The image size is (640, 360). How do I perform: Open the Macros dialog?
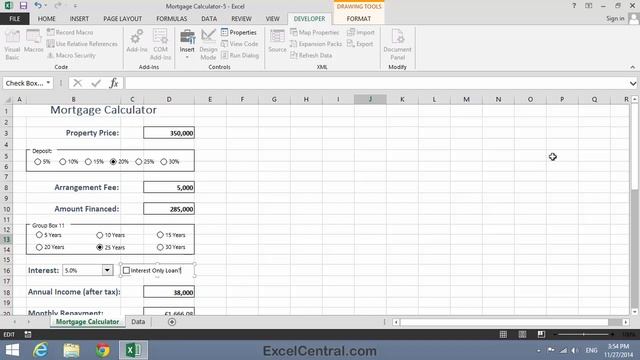pos(33,41)
